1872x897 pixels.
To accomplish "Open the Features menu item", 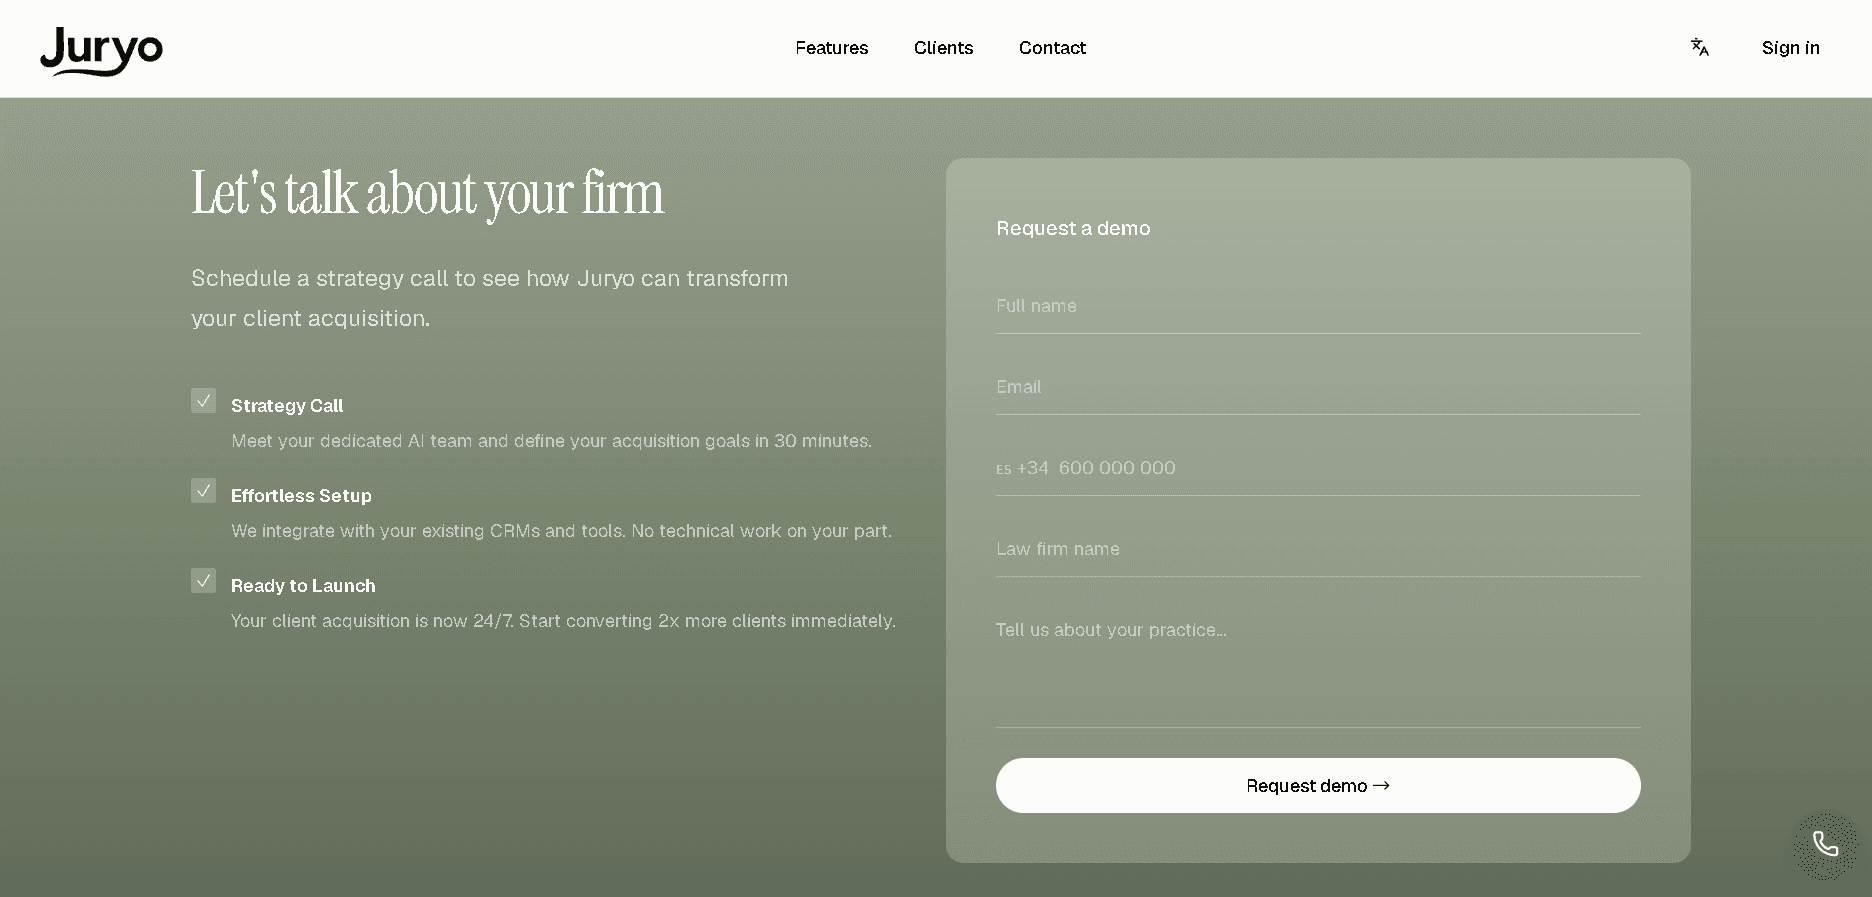I will pos(832,48).
